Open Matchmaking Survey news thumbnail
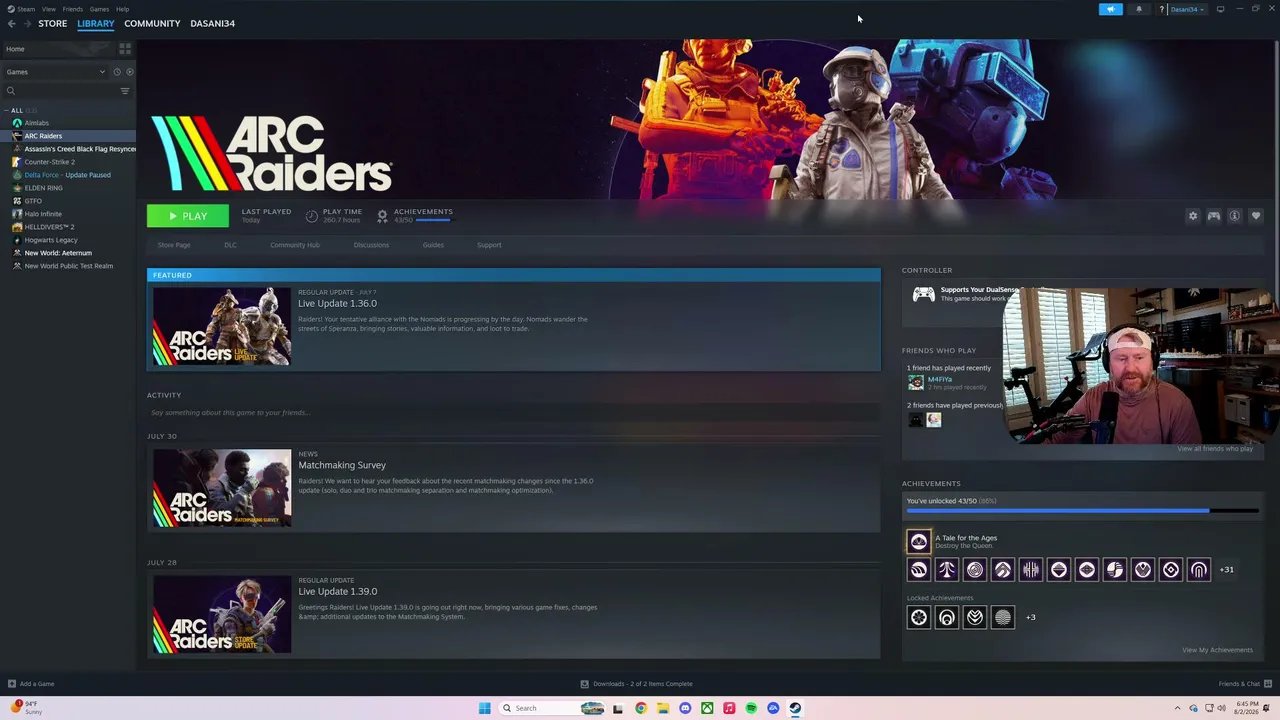The height and width of the screenshot is (720, 1280). (222, 488)
